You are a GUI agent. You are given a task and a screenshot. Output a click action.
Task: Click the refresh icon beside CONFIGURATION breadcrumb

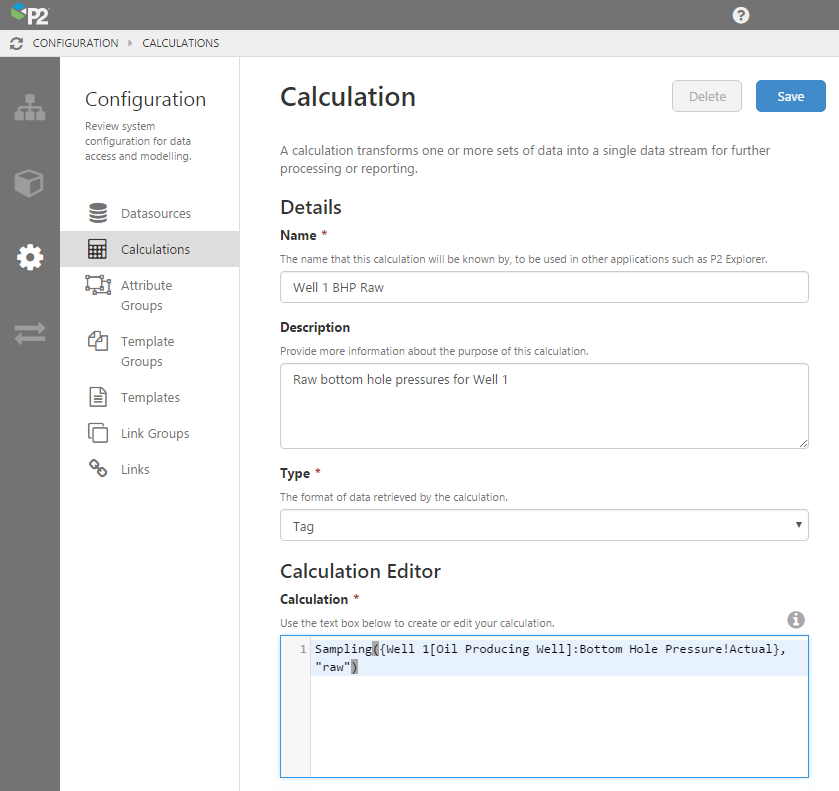point(16,44)
